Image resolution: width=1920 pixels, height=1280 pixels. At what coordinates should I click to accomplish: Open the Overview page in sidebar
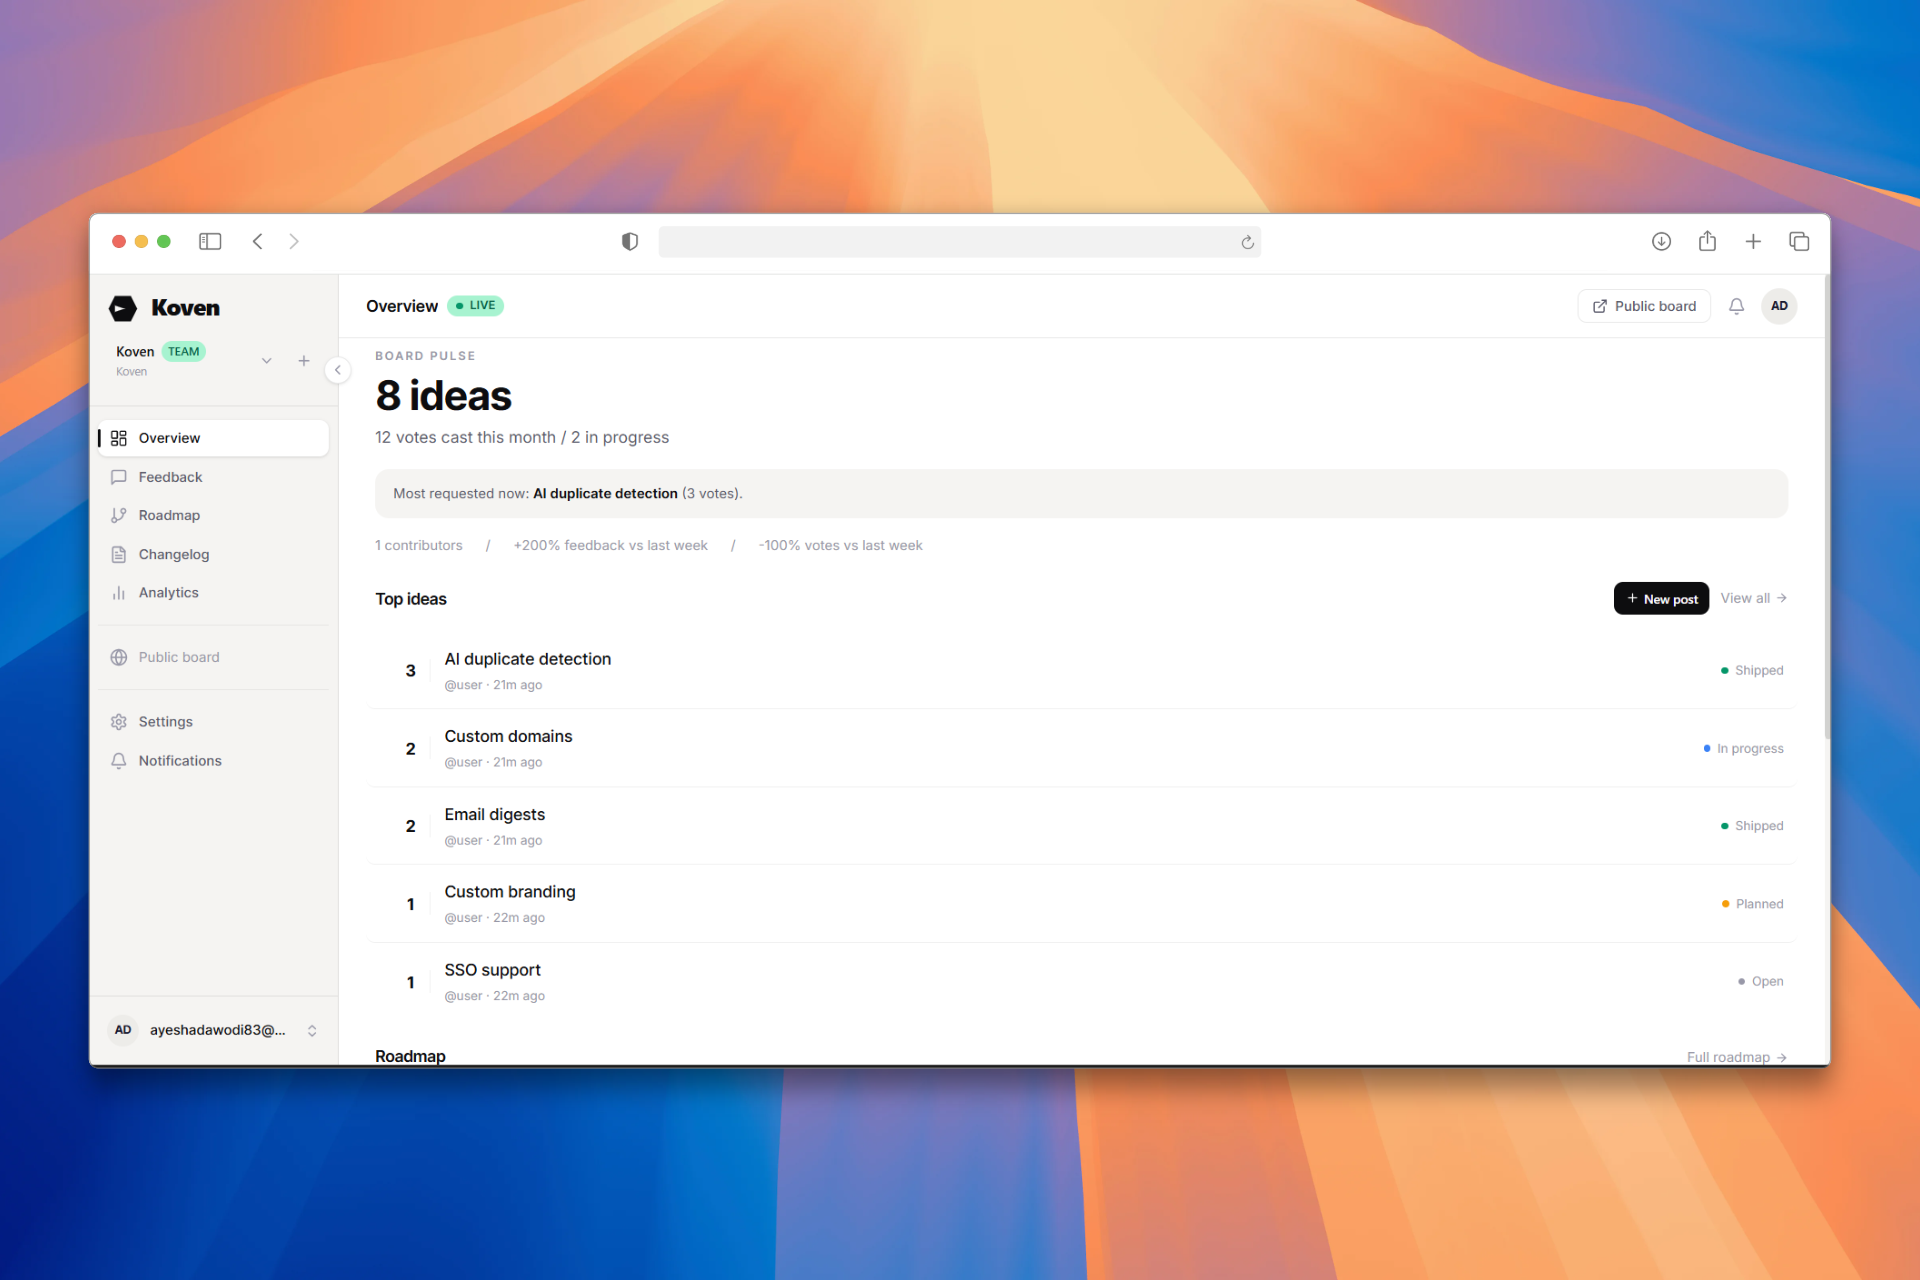click(214, 438)
